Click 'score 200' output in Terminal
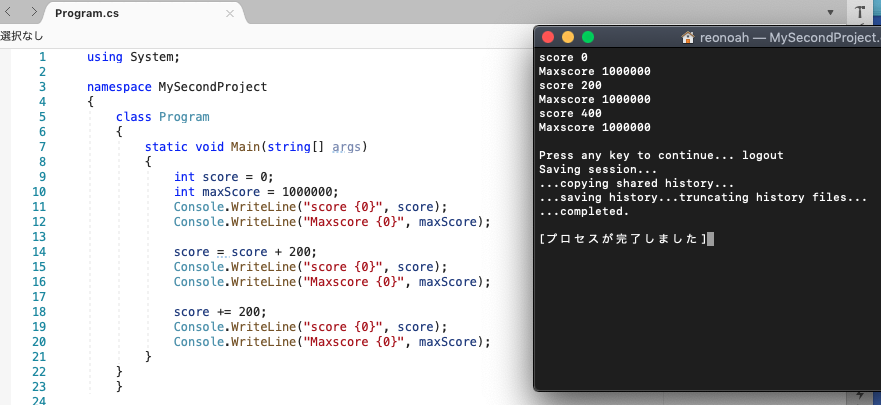The image size is (881, 405). click(x=570, y=85)
